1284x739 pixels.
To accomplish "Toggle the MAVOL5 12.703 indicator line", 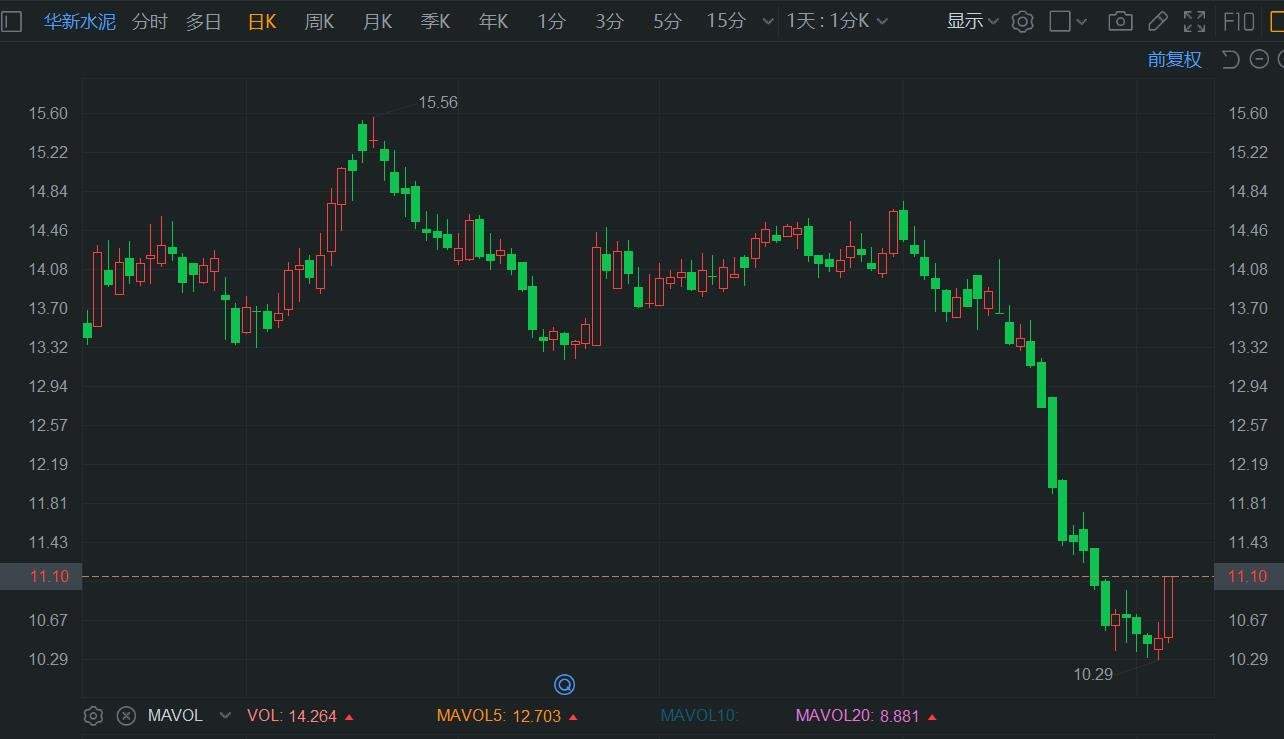I will coord(505,716).
